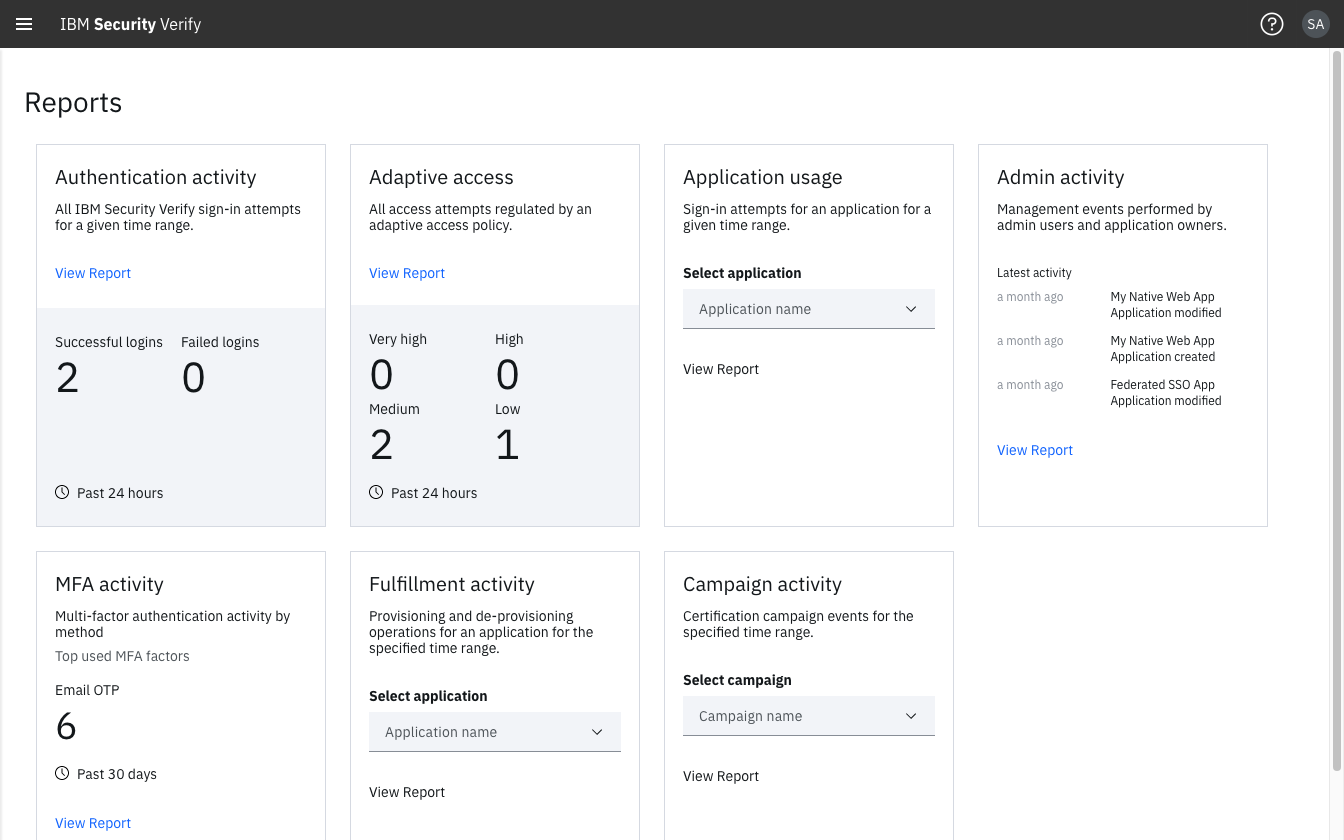The width and height of the screenshot is (1344, 840).
Task: Click the Authentication activity card title
Action: [x=155, y=177]
